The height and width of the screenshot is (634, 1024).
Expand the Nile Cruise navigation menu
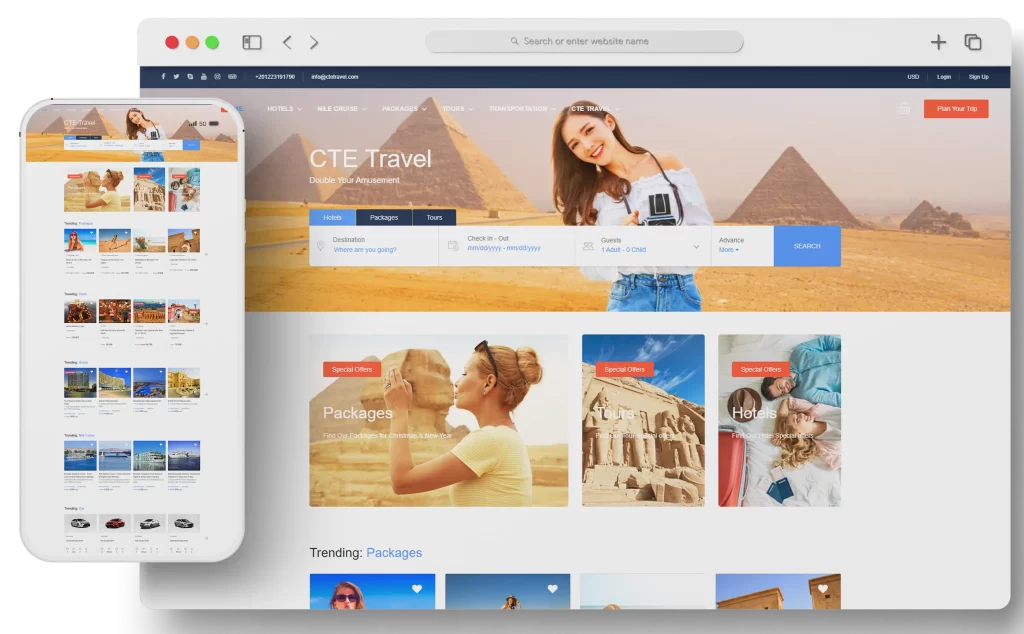[x=338, y=109]
